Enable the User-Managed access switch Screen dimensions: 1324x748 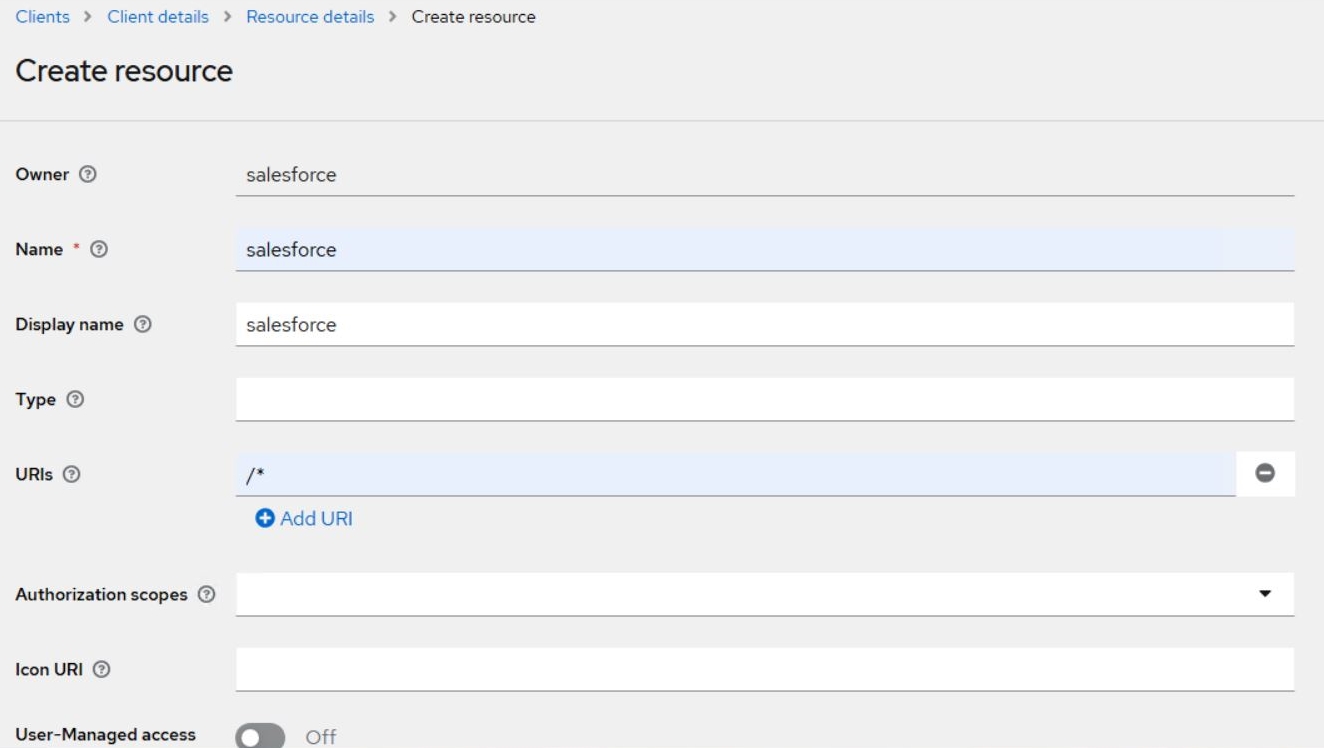260,737
